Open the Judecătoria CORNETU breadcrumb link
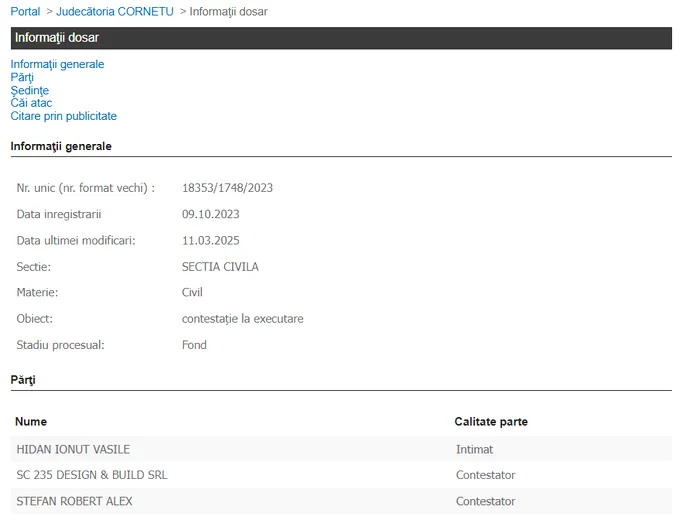This screenshot has width=700, height=520. [x=114, y=11]
